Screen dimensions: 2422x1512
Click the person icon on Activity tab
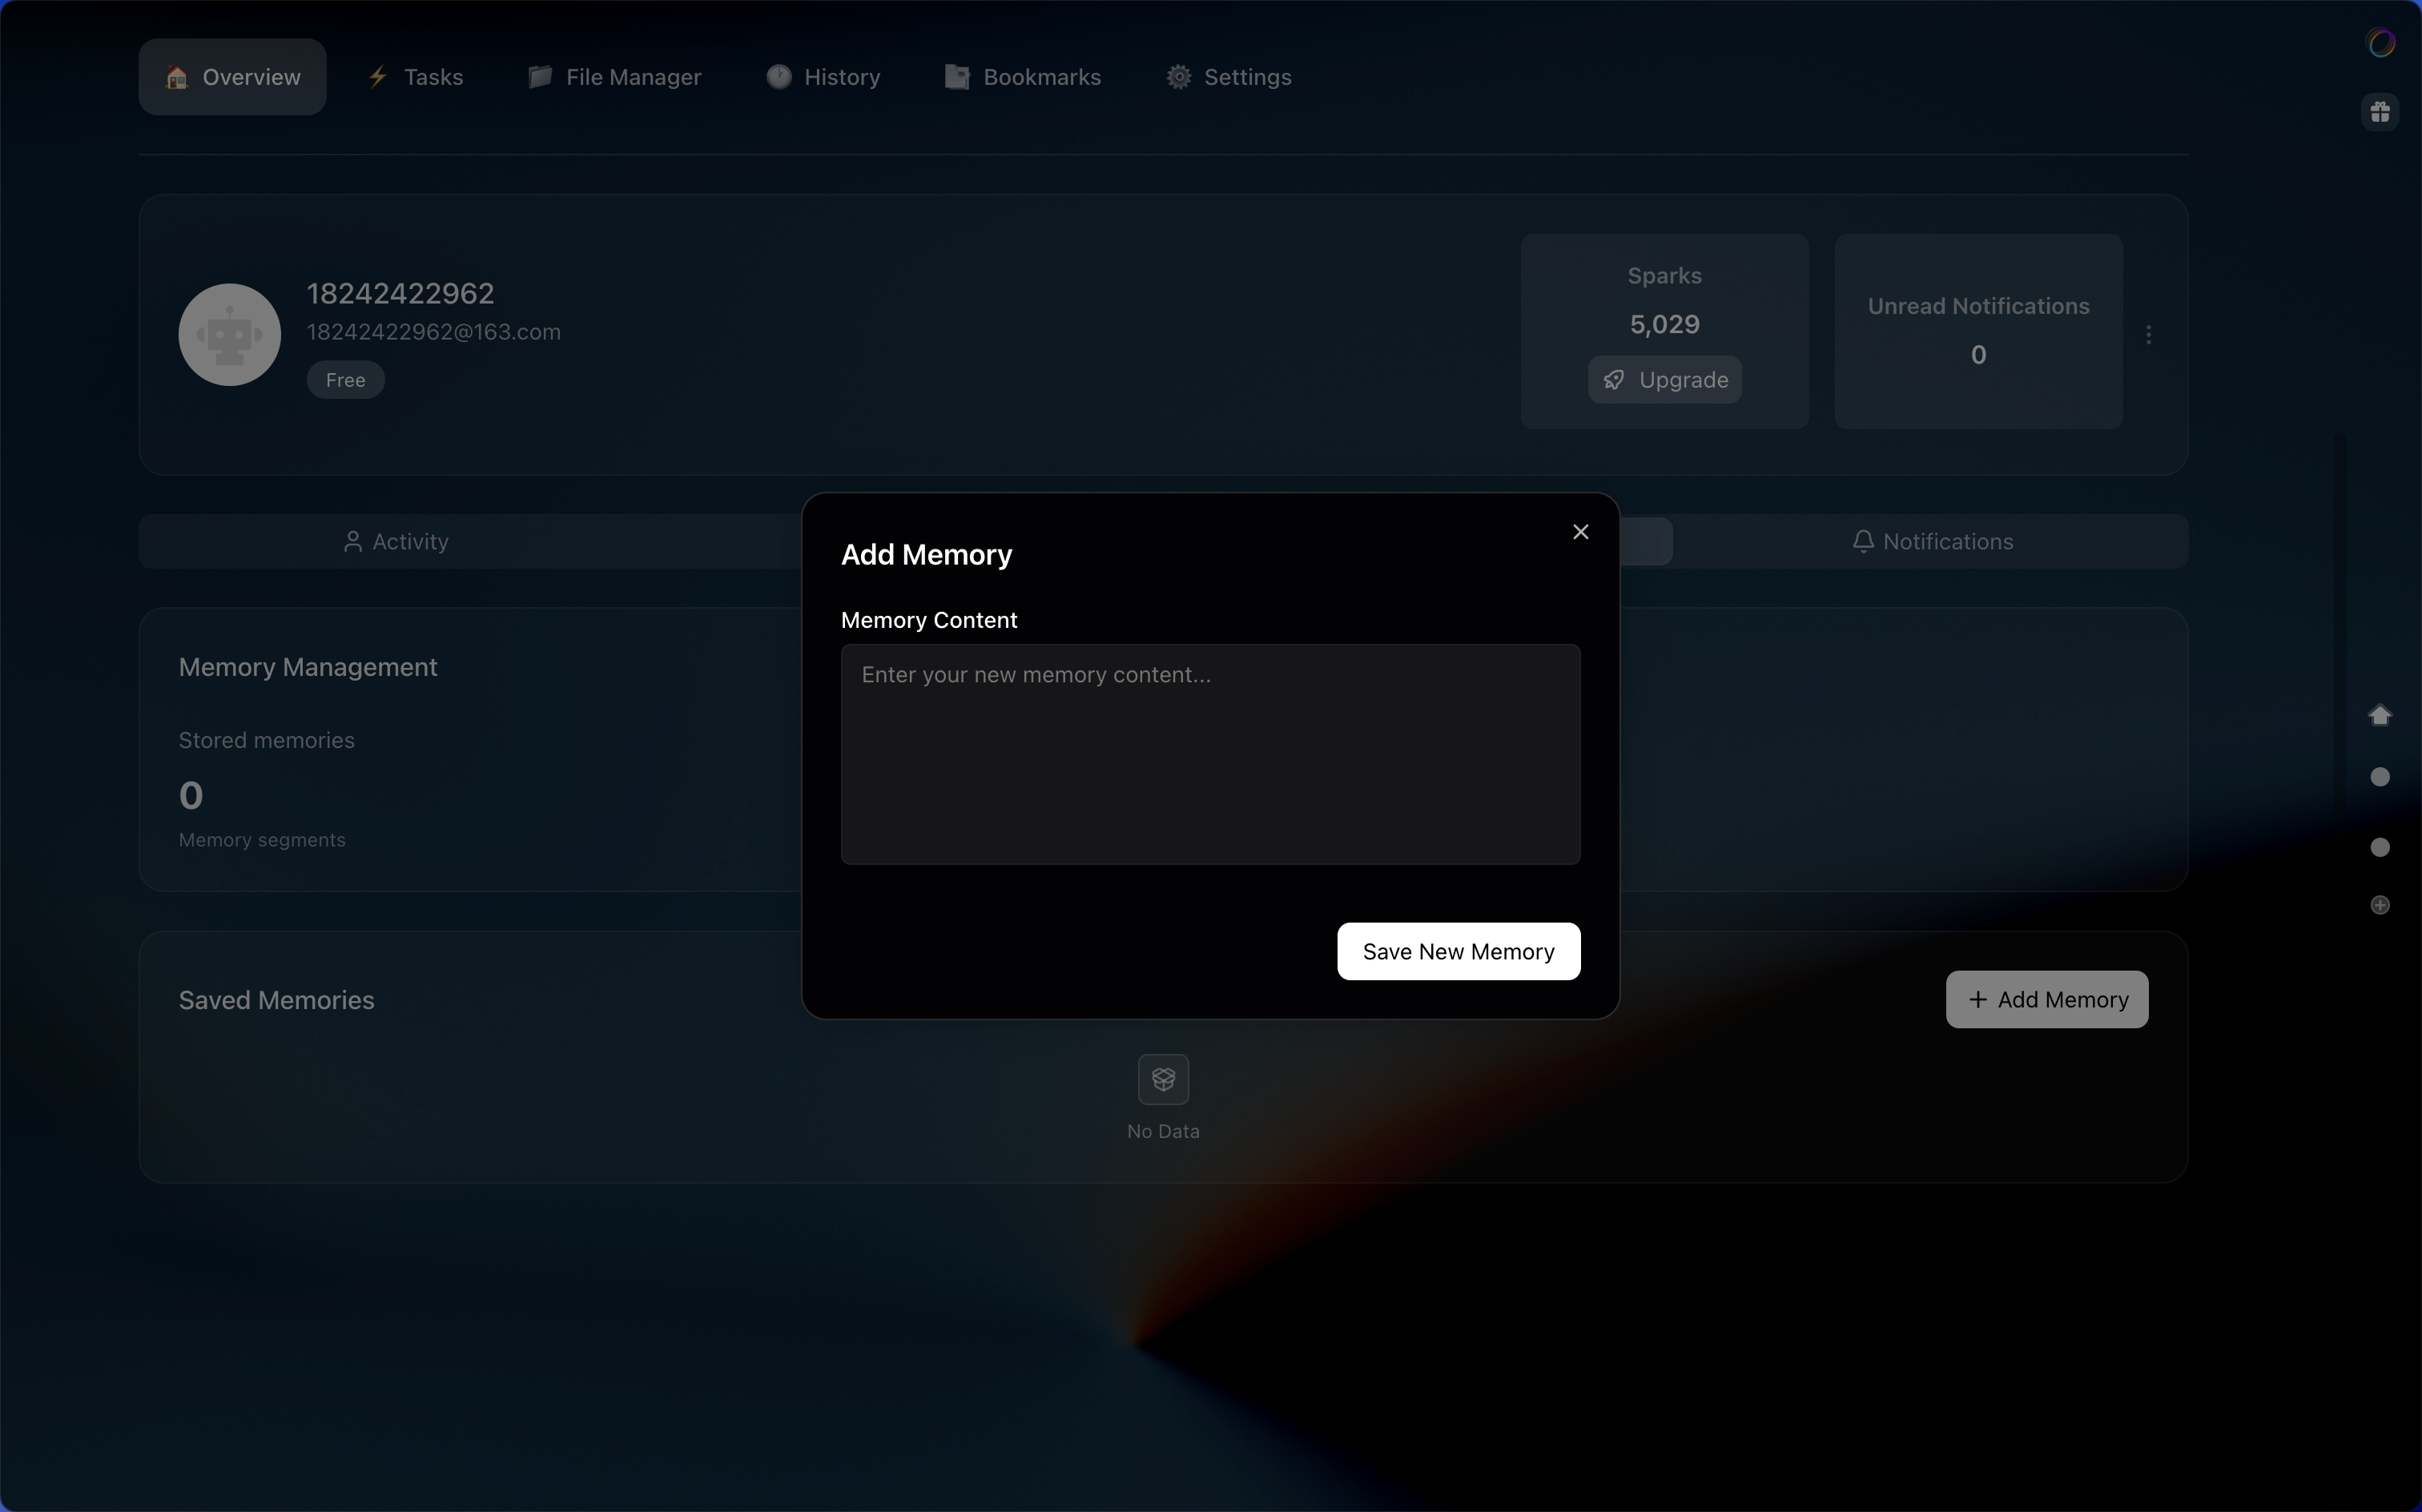click(x=352, y=541)
